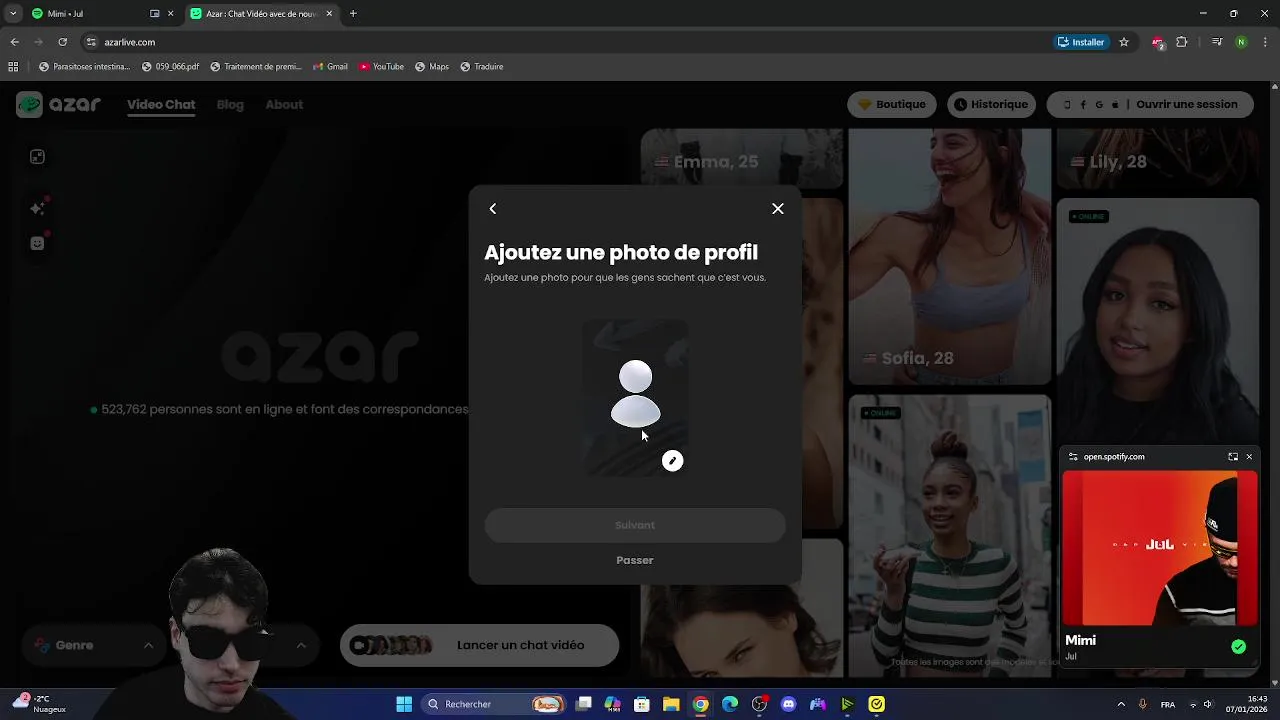
Task: Open the Chrome three-dot menu
Action: click(x=1266, y=42)
